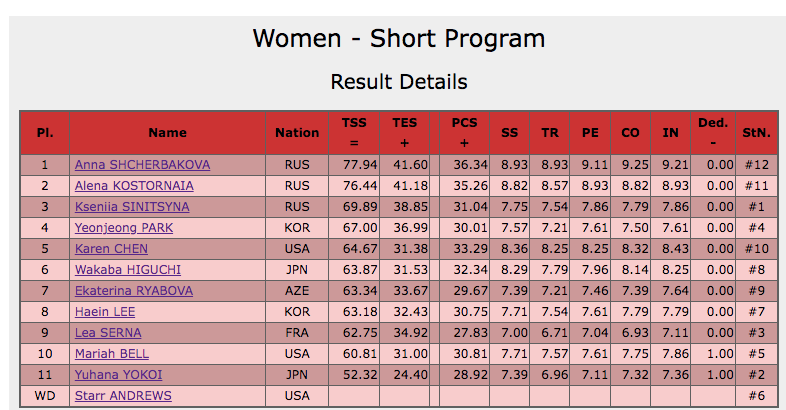Click the PCS column header

pyautogui.click(x=464, y=132)
